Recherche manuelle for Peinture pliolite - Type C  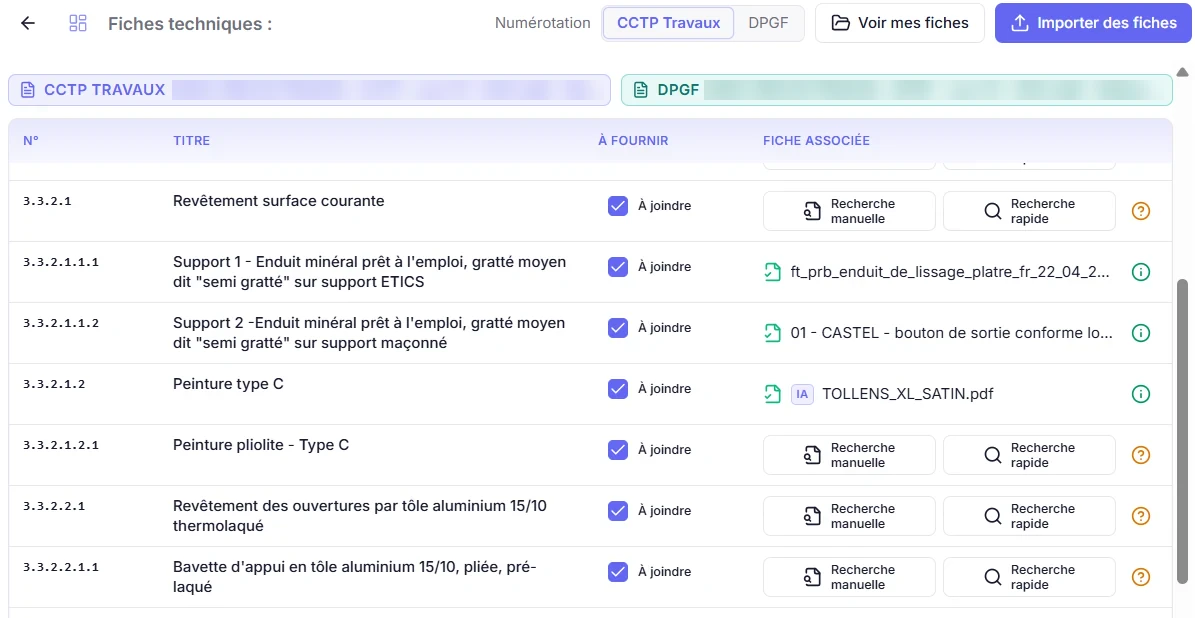coord(849,455)
